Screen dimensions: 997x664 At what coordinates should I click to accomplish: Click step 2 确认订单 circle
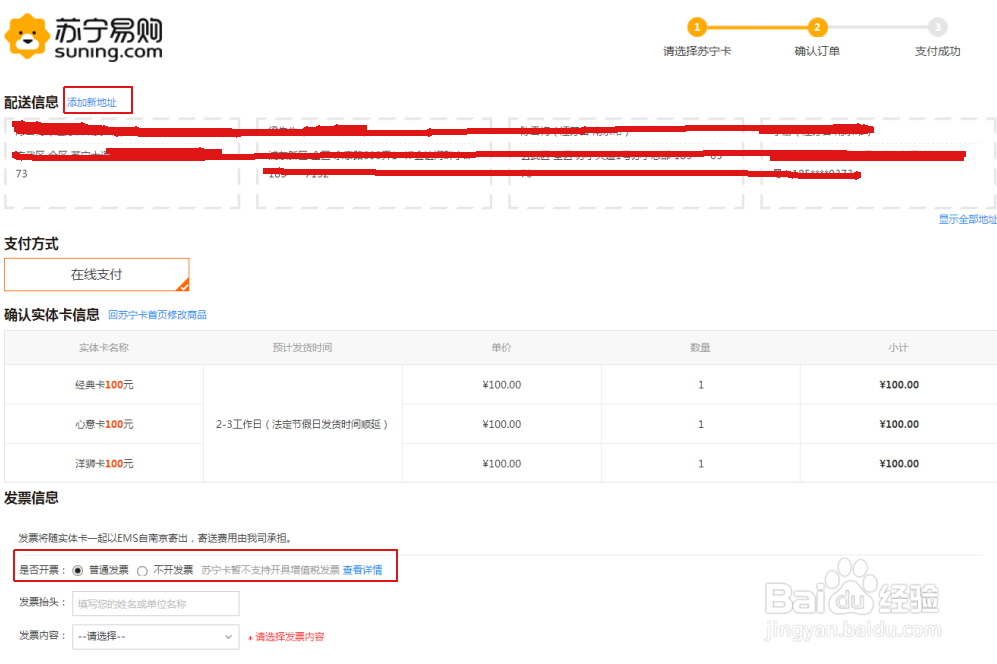pos(817,27)
